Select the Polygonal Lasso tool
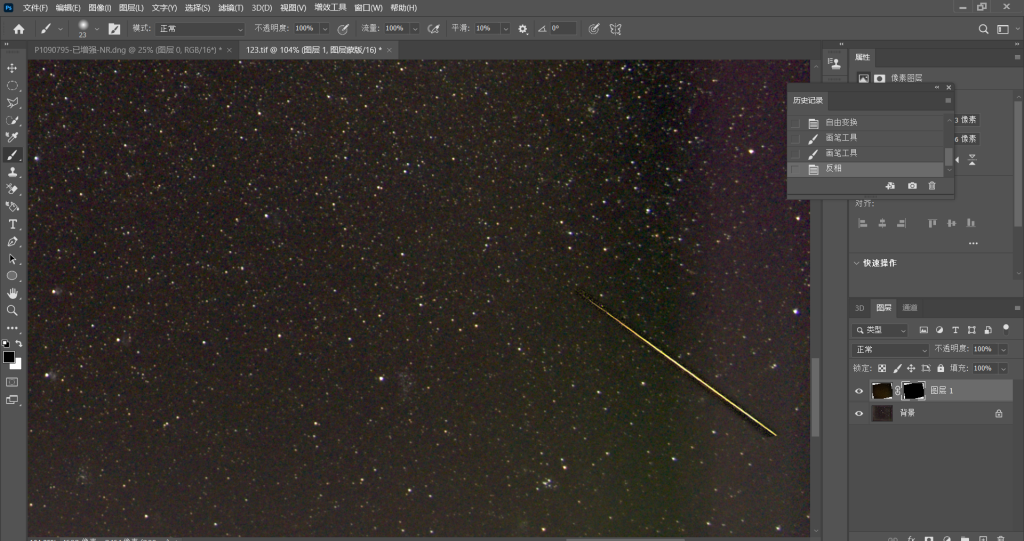The width and height of the screenshot is (1024, 541). click(12, 103)
